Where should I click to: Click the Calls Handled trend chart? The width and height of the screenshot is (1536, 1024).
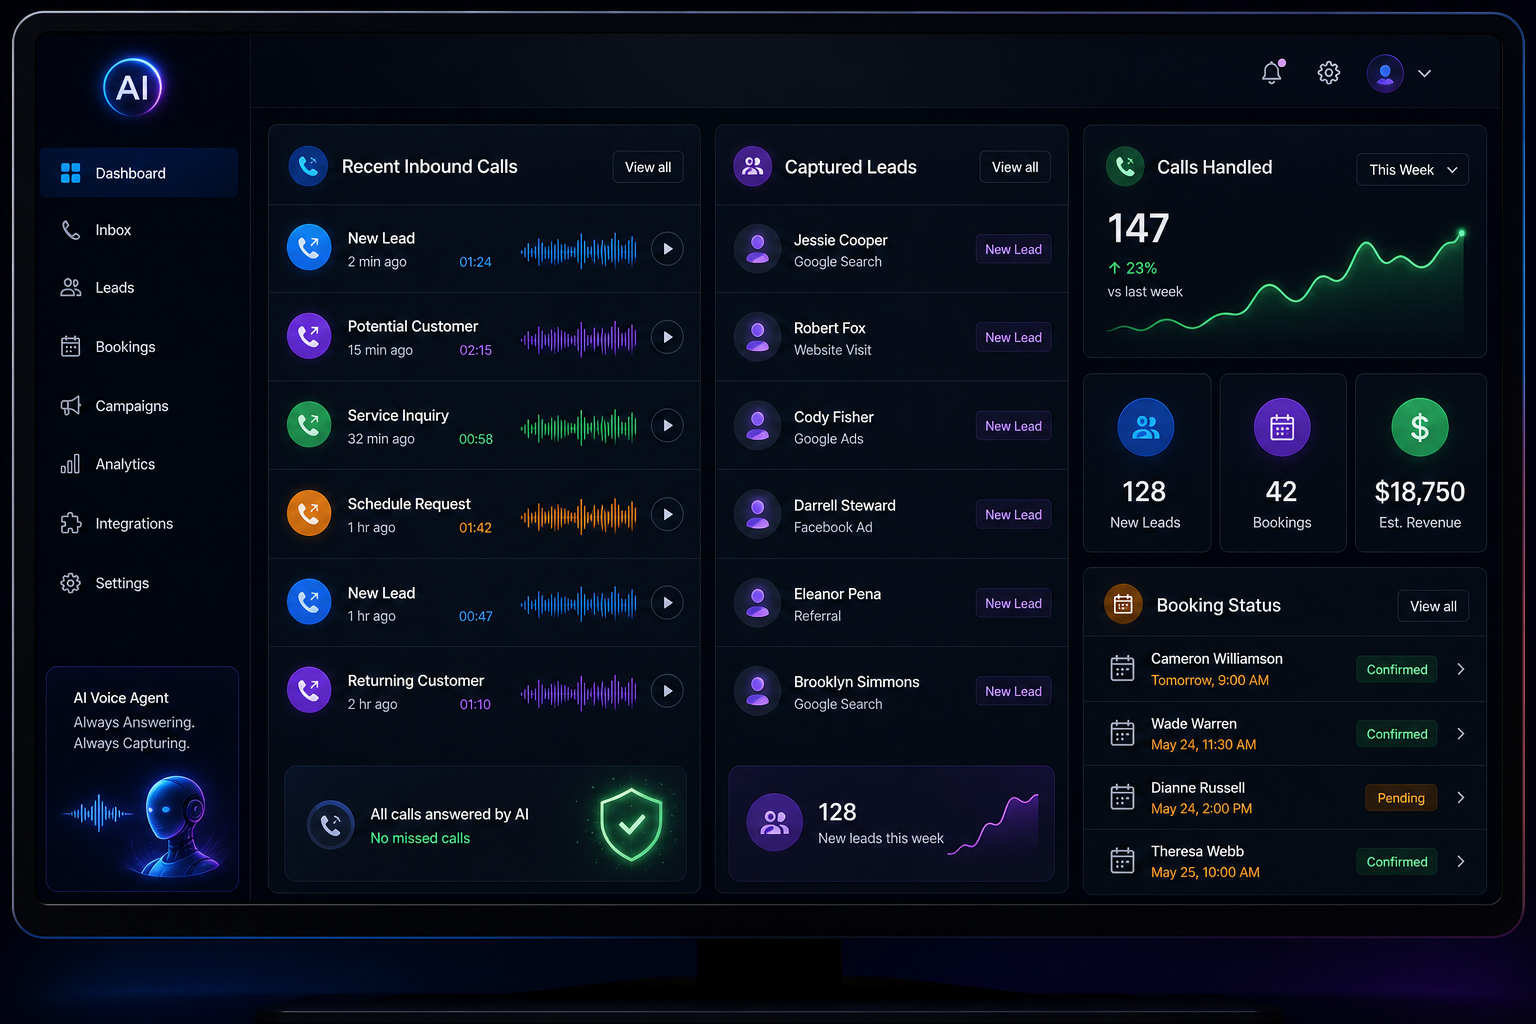coord(1286,282)
